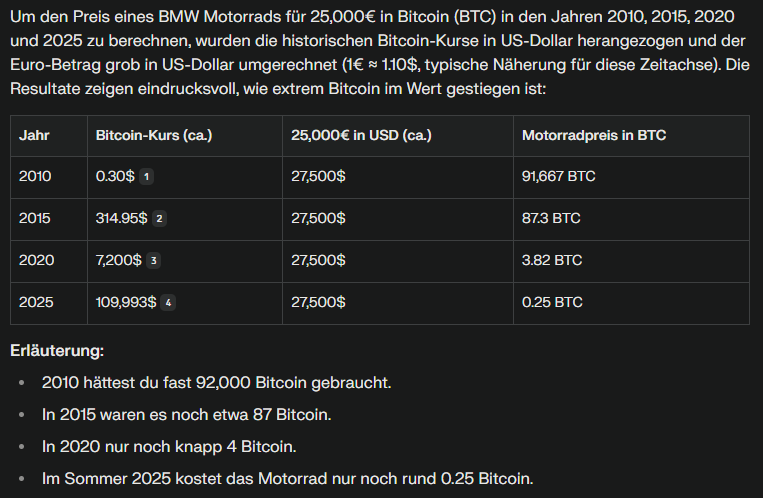Open citation badge 4 beside 109,993$
This screenshot has height=498, width=763.
(168, 302)
